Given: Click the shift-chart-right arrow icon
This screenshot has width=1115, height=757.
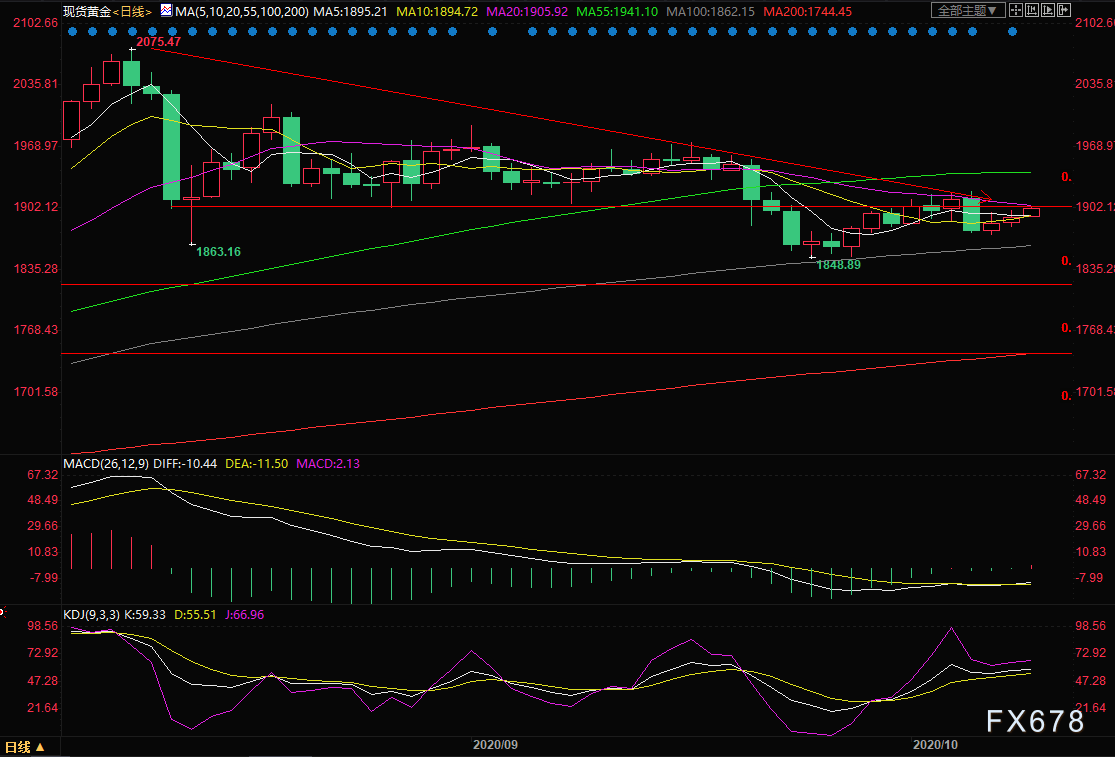Looking at the screenshot, I should tap(1064, 10).
